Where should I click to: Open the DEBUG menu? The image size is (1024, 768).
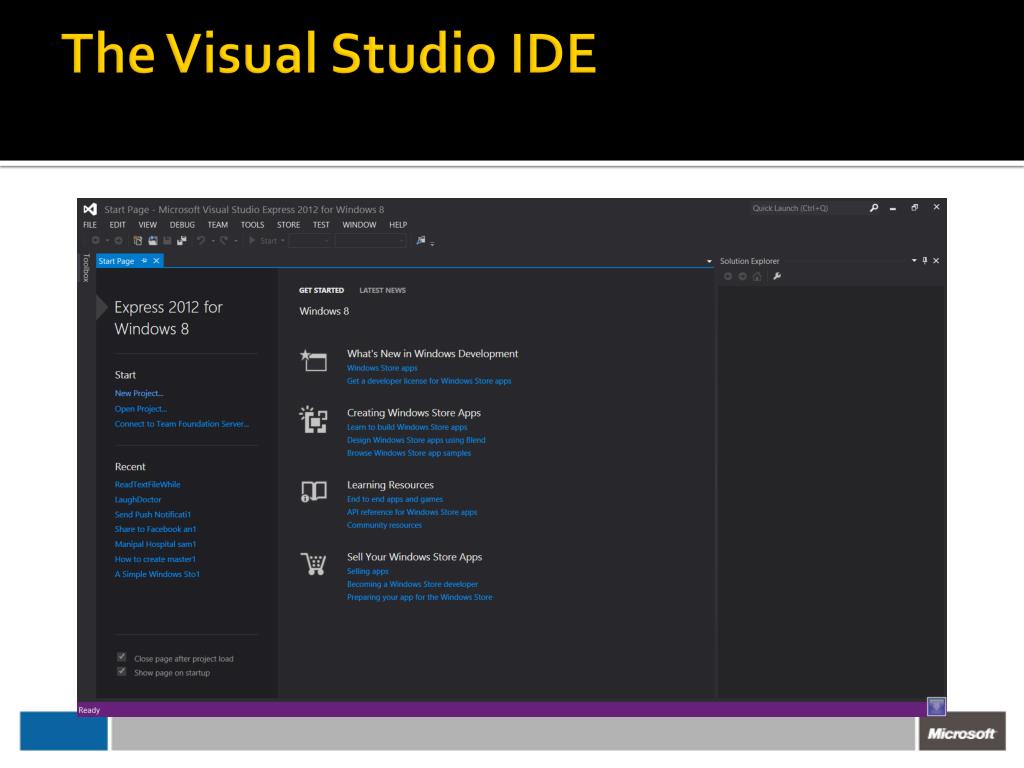[x=182, y=225]
